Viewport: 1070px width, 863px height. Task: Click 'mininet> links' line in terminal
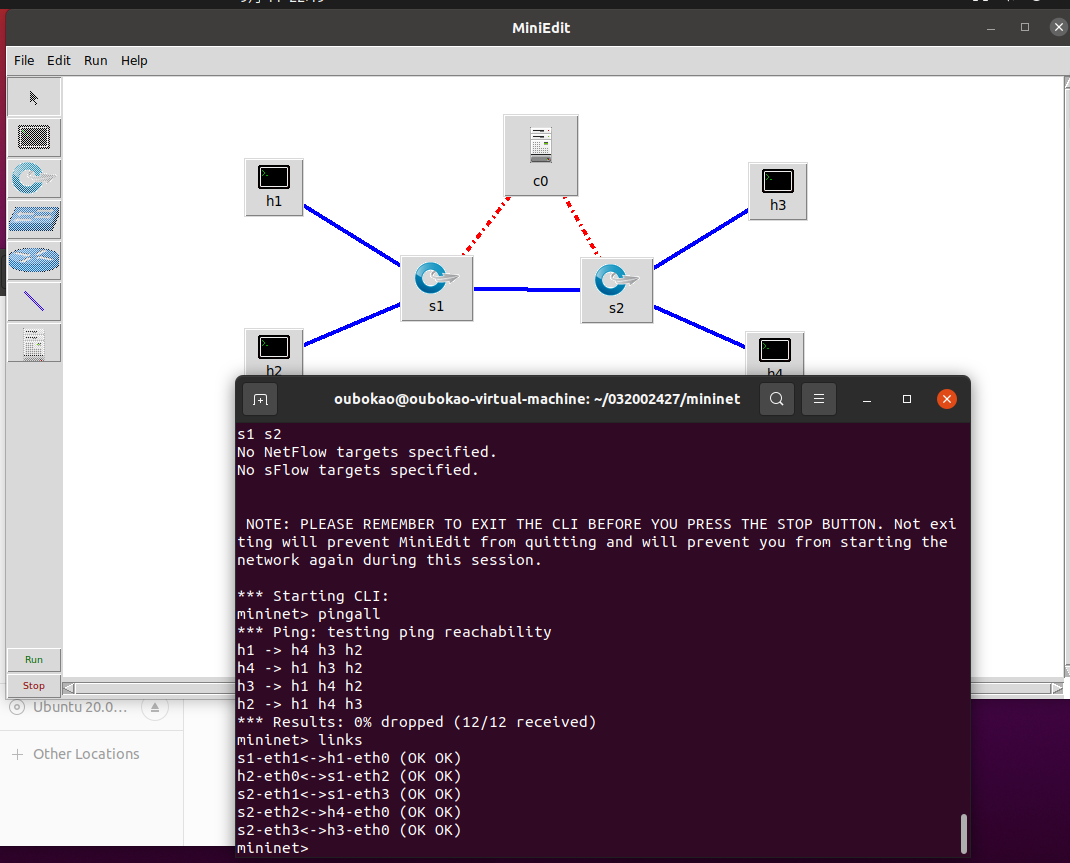point(300,740)
